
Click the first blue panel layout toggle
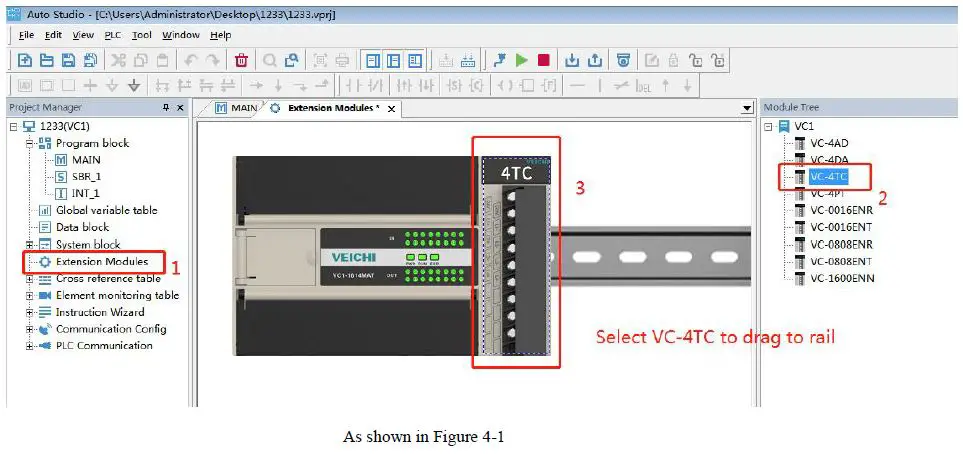372,60
